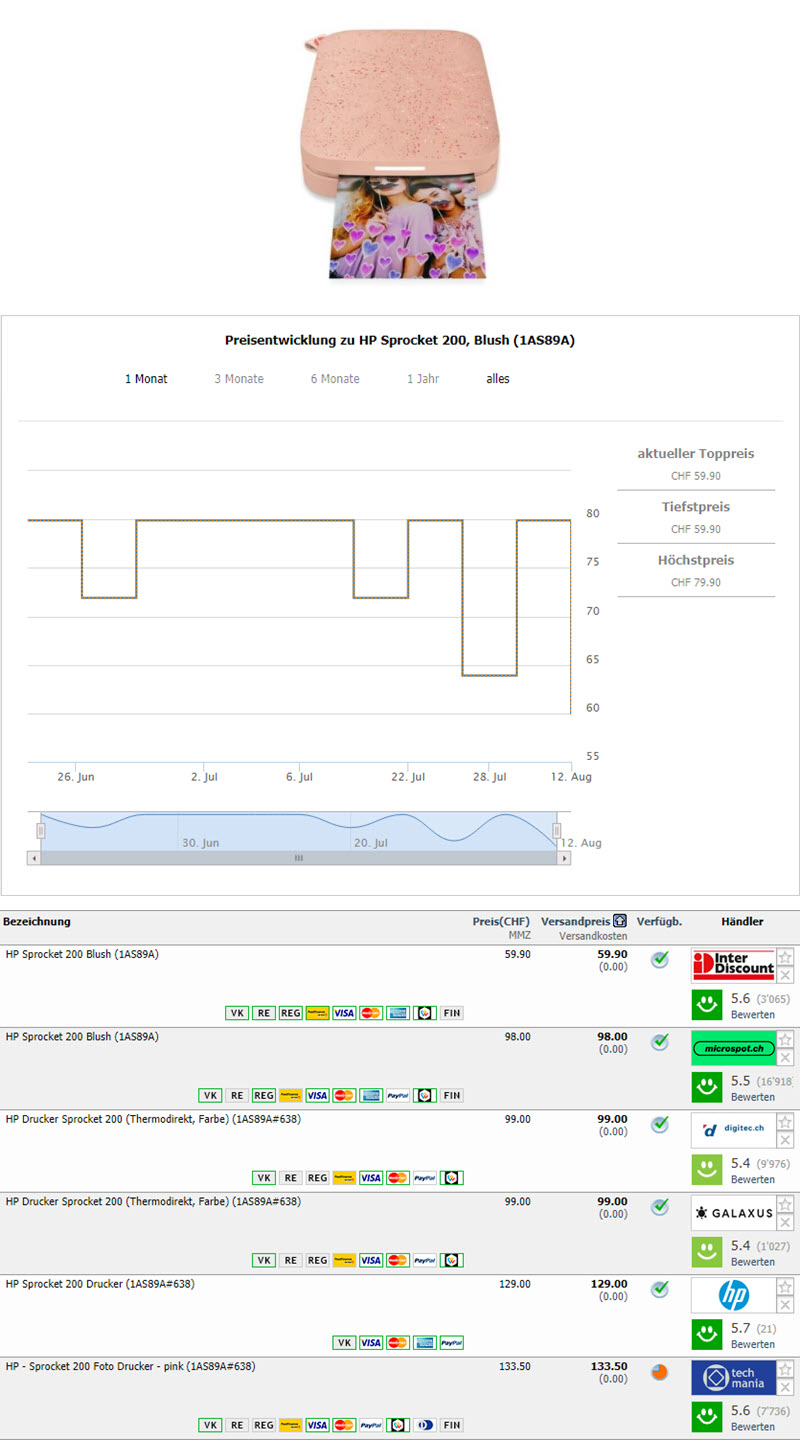Select the 1 Monat time range
The height and width of the screenshot is (1440, 800).
pos(146,379)
